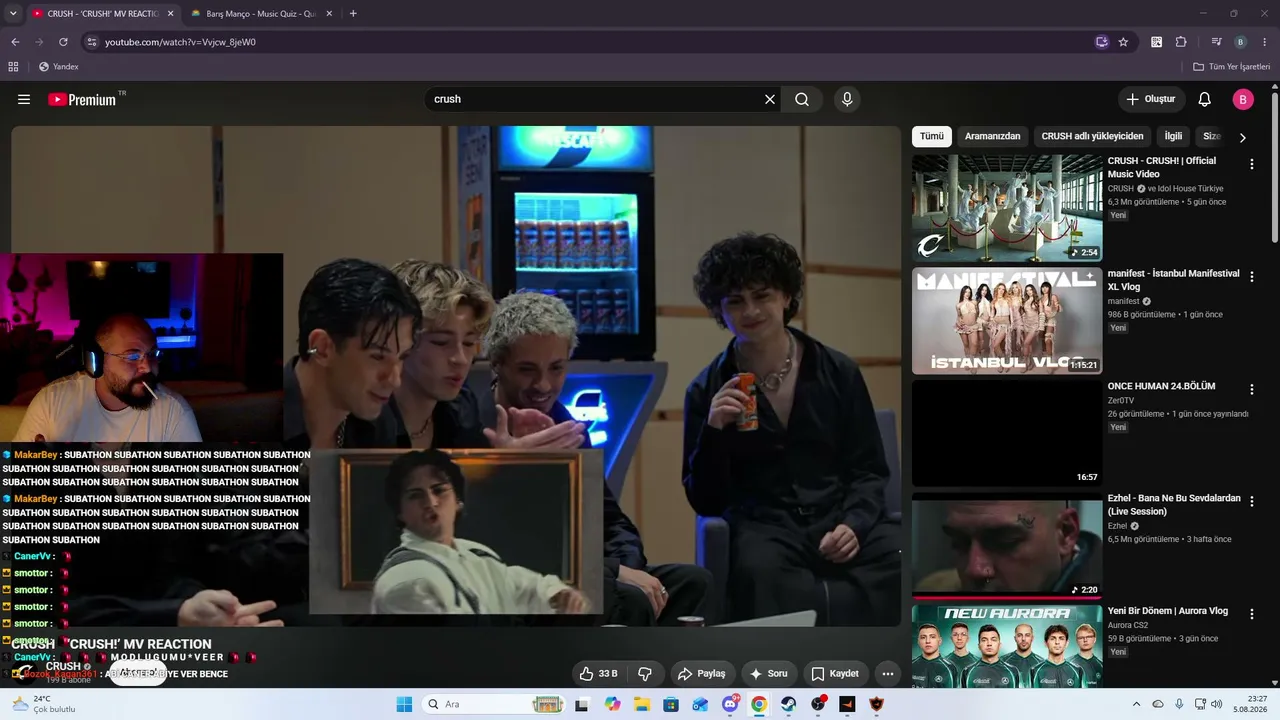The width and height of the screenshot is (1280, 720).
Task: Open Ezhel Bana Ne Bu Sevdalardan thumbnail
Action: click(1007, 546)
